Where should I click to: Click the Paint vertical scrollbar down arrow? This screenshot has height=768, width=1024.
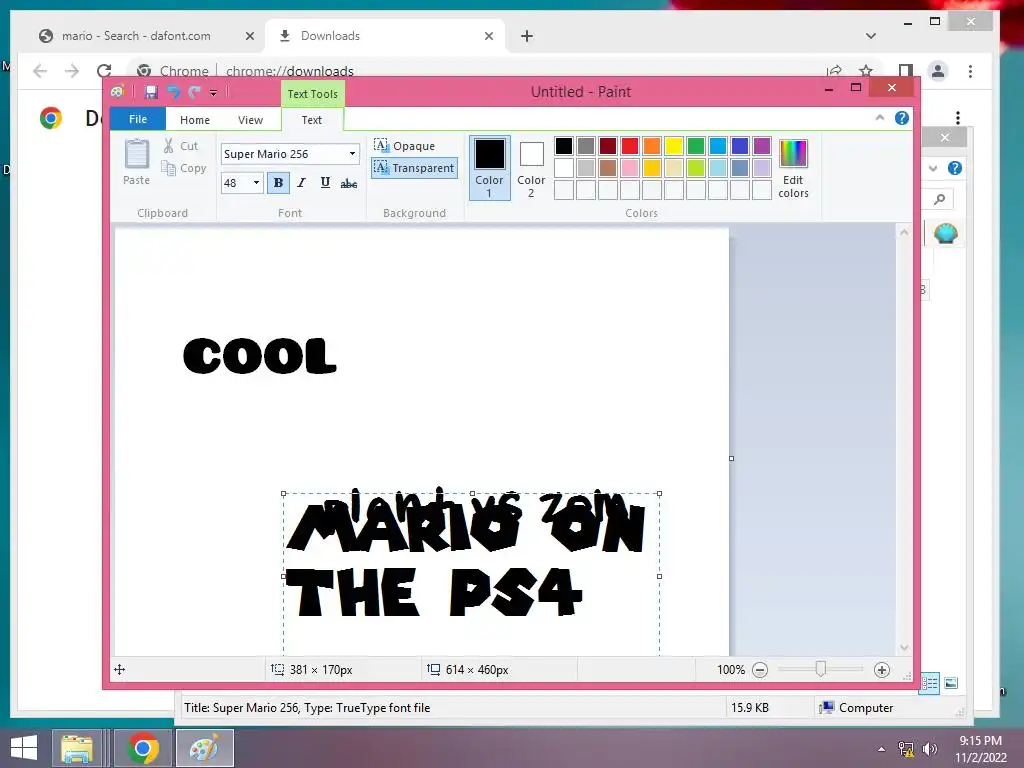point(904,648)
